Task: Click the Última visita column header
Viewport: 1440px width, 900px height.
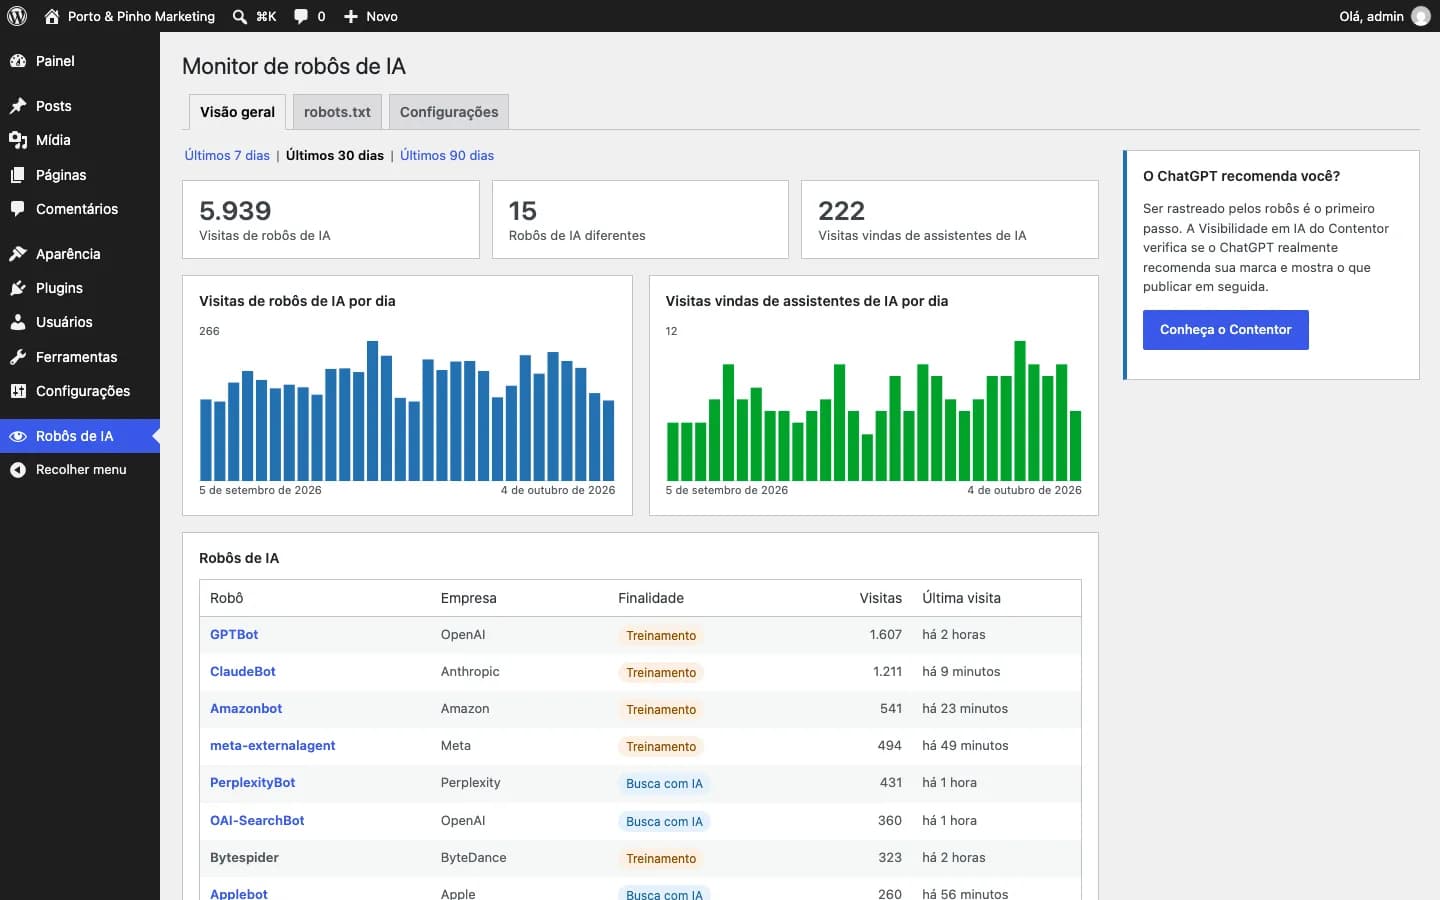Action: (x=961, y=598)
